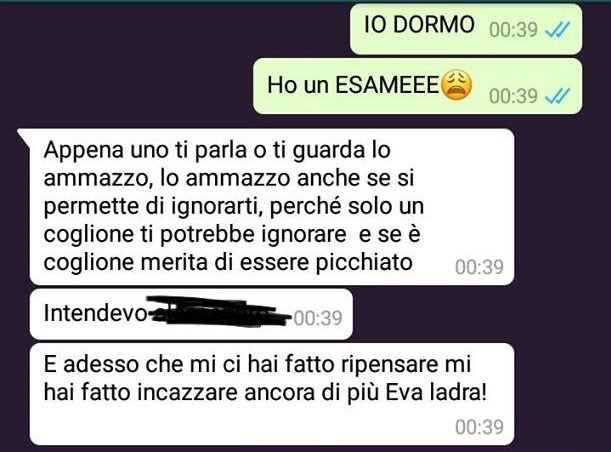611x452 pixels.
Task: Tap the "IO DORMO" sent message bubble
Action: click(466, 29)
